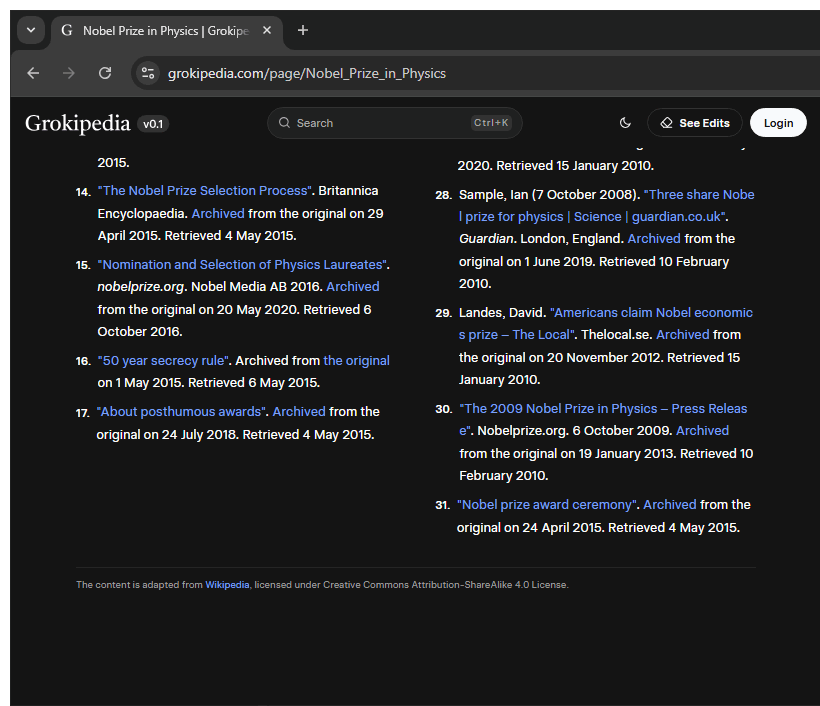Select the Nobel Prize in Physics tab

(167, 31)
